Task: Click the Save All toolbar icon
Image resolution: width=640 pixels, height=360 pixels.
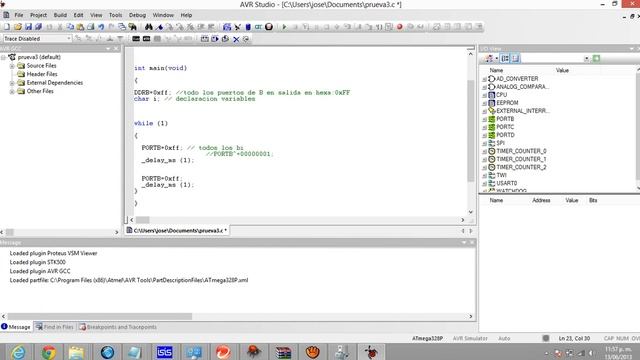Action: [38, 27]
